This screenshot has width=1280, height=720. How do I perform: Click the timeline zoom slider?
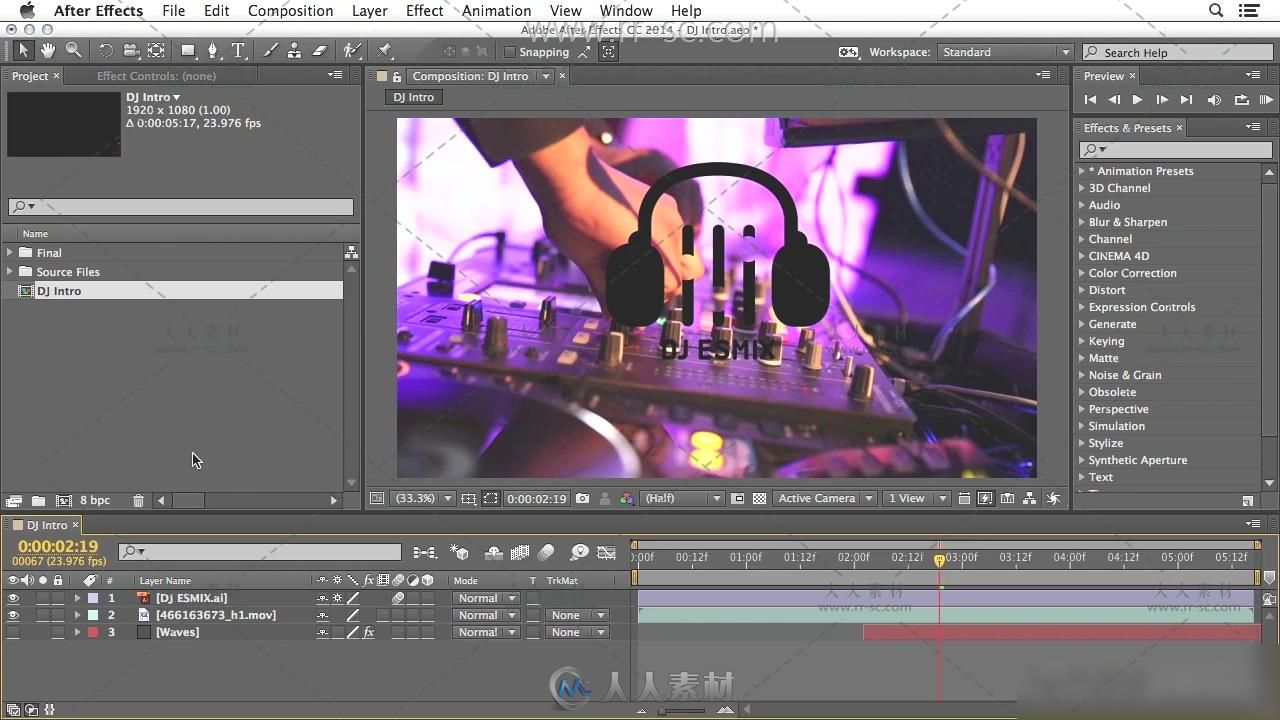point(683,711)
